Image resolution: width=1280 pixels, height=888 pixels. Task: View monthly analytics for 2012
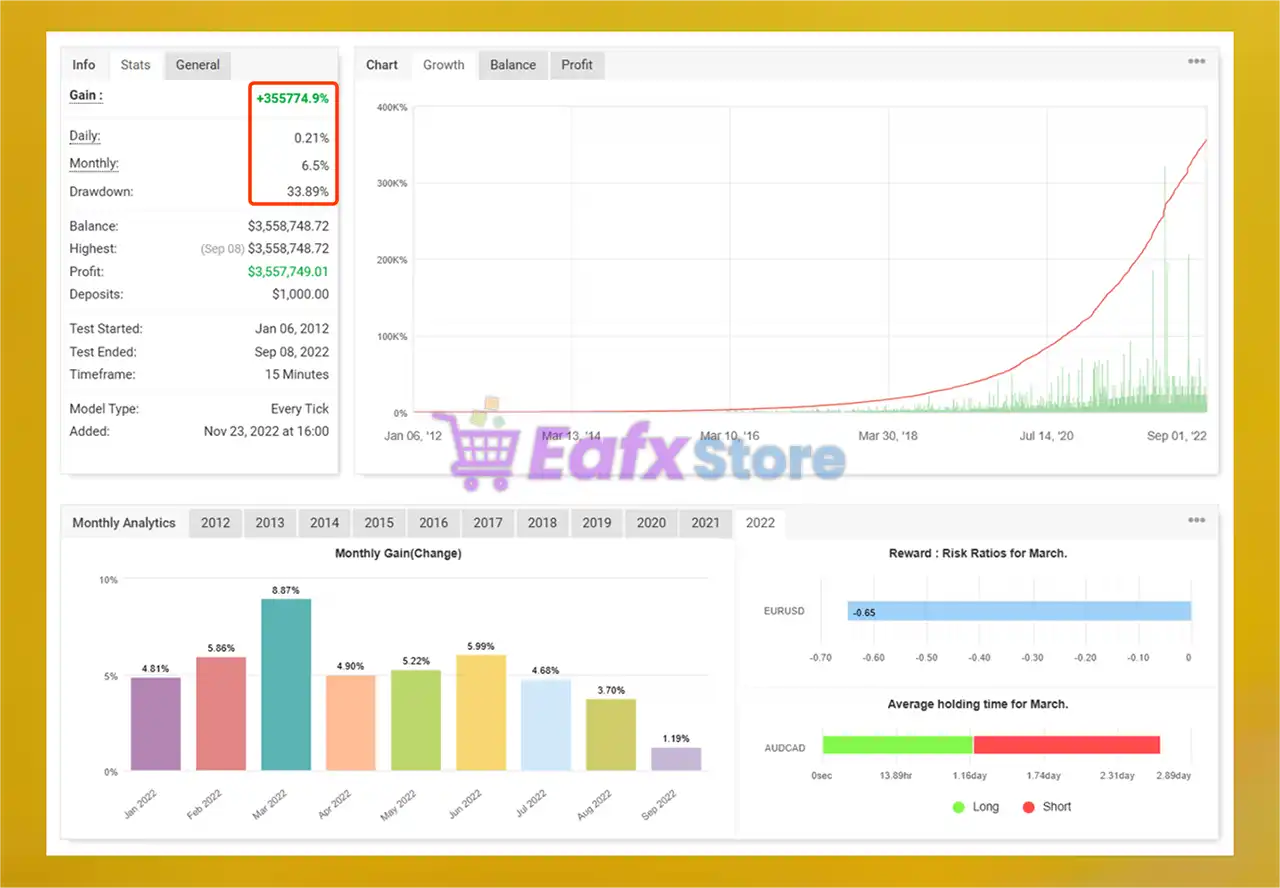click(x=215, y=523)
